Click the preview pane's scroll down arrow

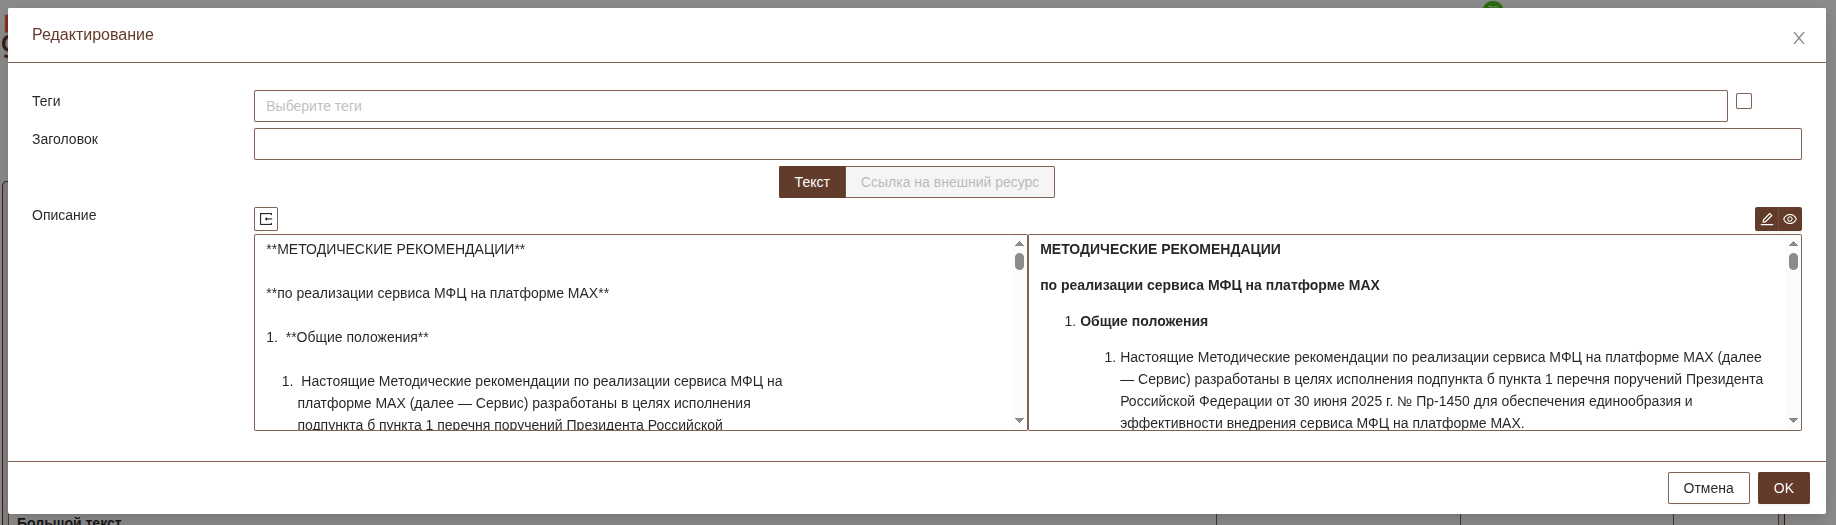1793,421
